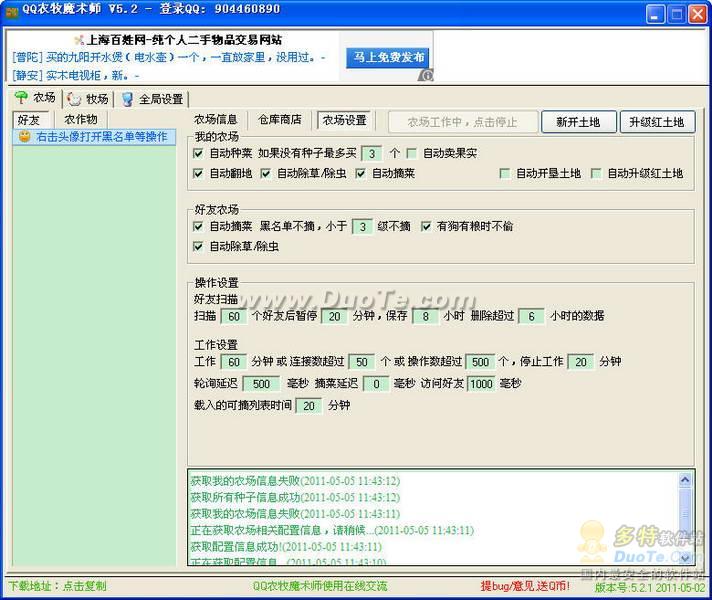Open the 仓库商店 tab
Image resolution: width=712 pixels, height=600 pixels.
tap(279, 120)
